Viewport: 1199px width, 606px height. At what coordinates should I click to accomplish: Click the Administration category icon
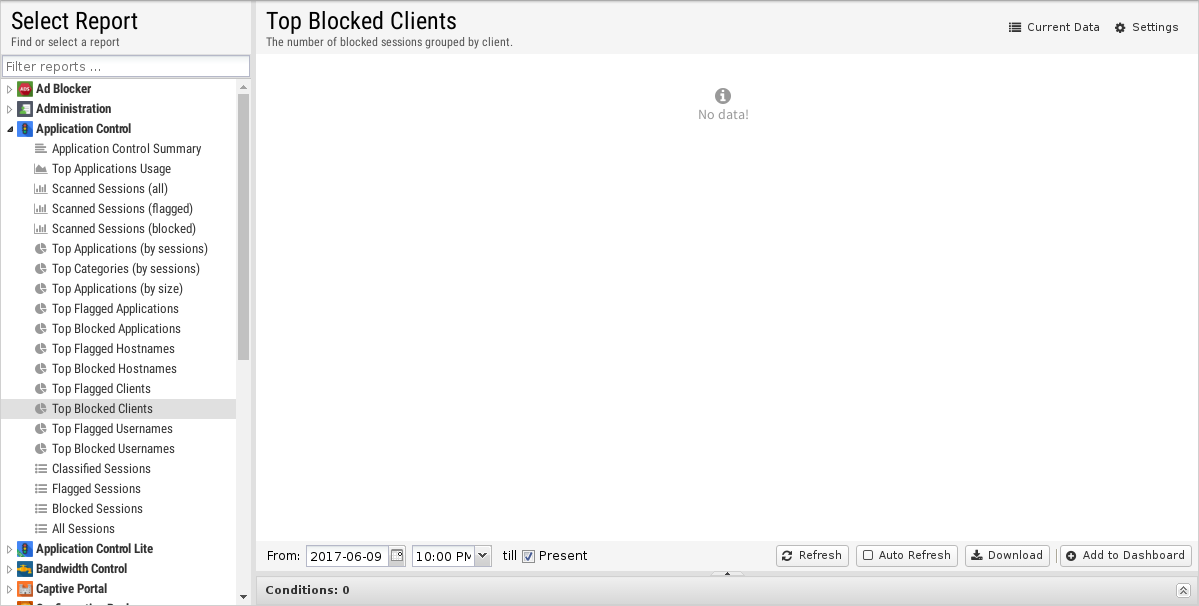point(25,109)
